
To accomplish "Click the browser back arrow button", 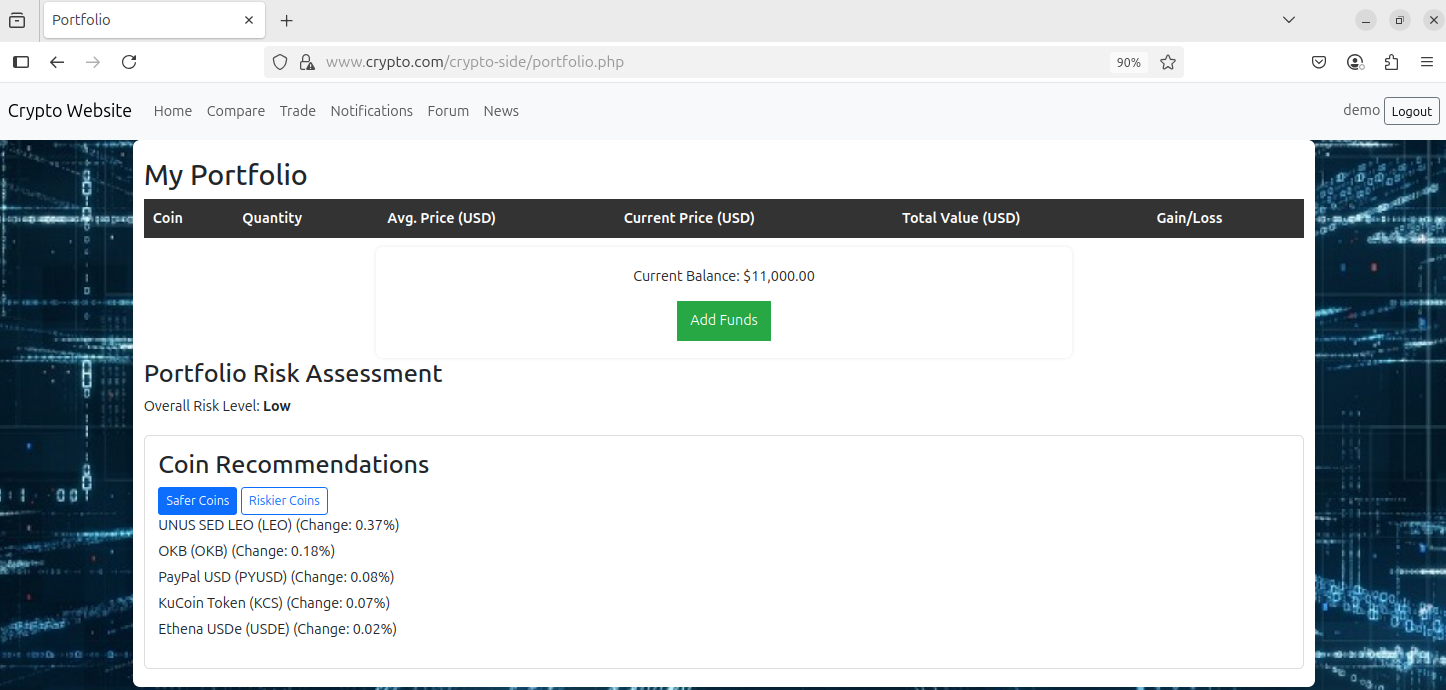I will pos(57,62).
